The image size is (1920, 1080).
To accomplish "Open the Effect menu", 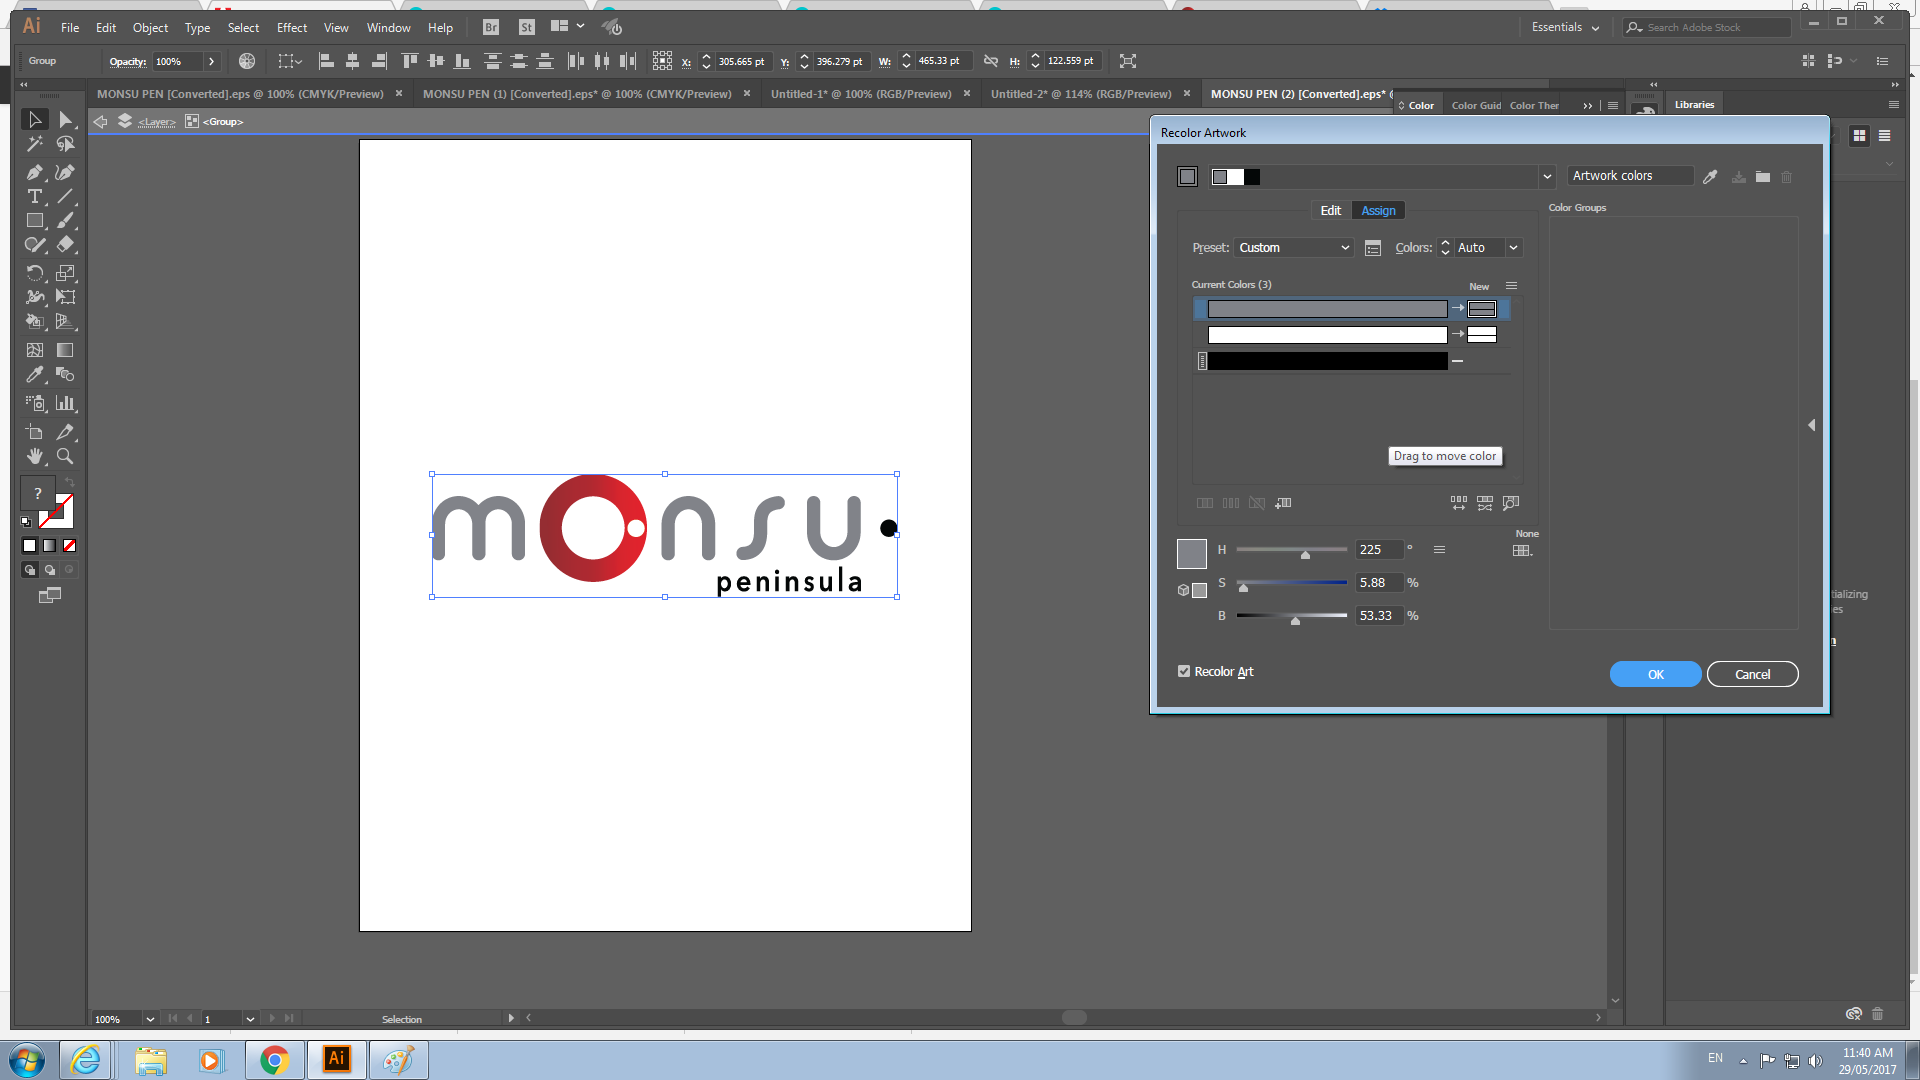I will pyautogui.click(x=292, y=28).
